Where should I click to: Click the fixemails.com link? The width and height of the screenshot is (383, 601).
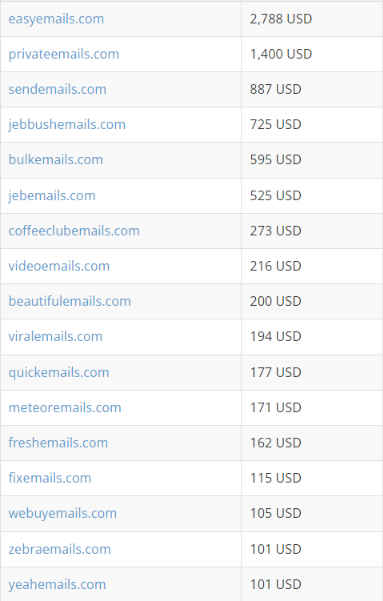click(x=50, y=478)
